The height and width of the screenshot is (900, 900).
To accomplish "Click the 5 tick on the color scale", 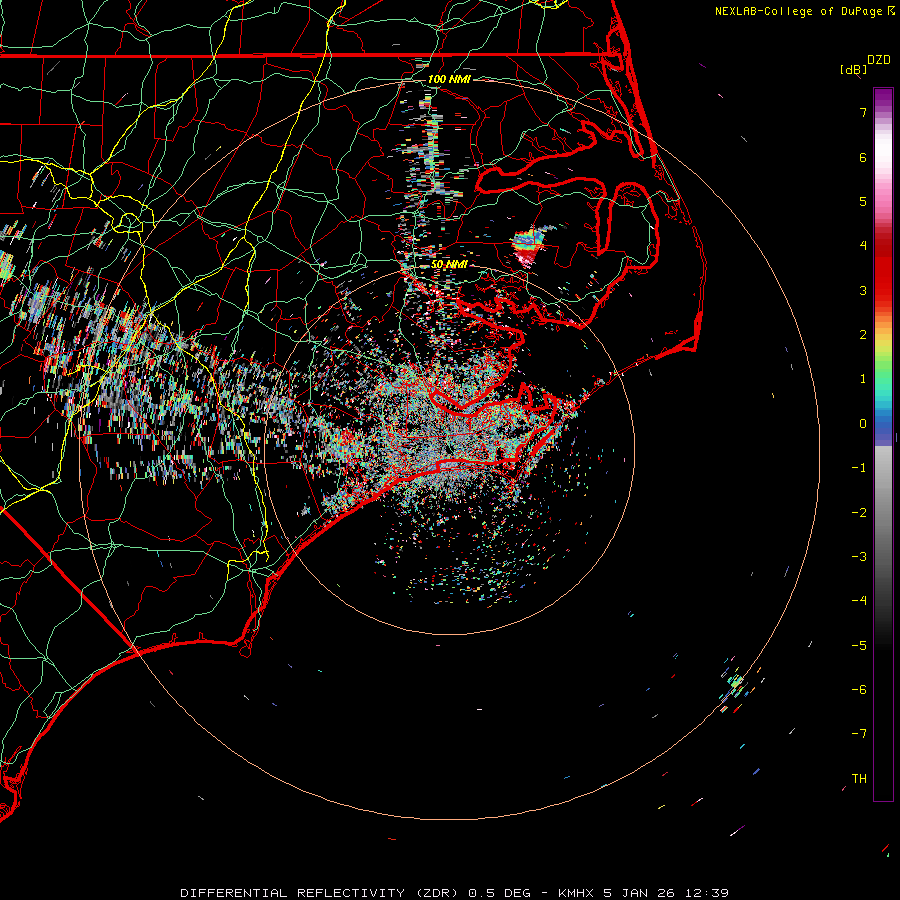I will 862,202.
